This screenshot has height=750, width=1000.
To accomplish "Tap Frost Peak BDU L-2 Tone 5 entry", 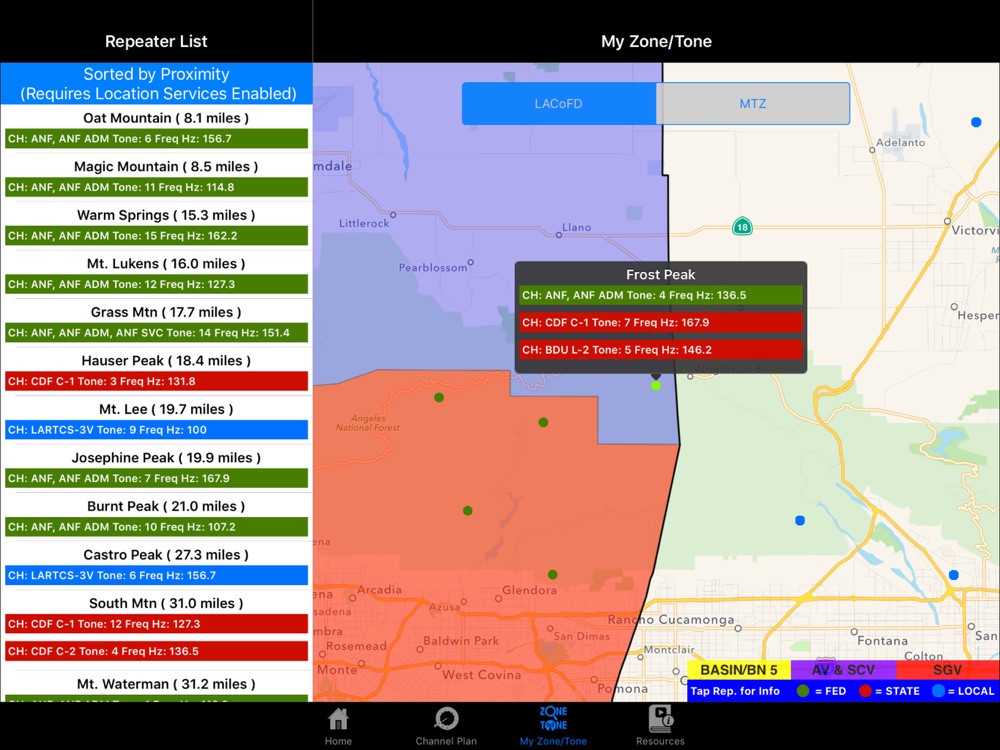I will (661, 350).
